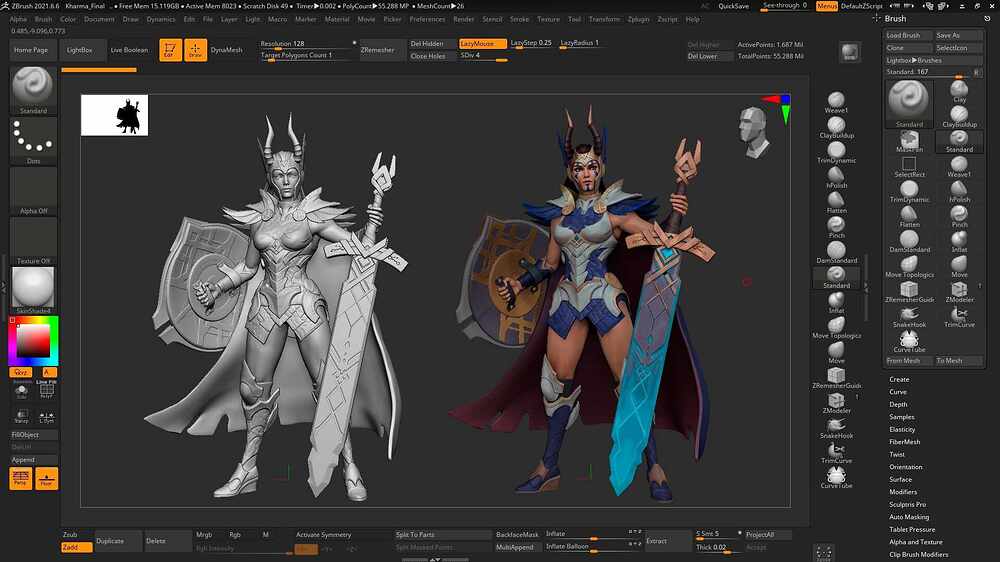Toggle the Persp perspective button
The image size is (1000, 562).
point(20,478)
